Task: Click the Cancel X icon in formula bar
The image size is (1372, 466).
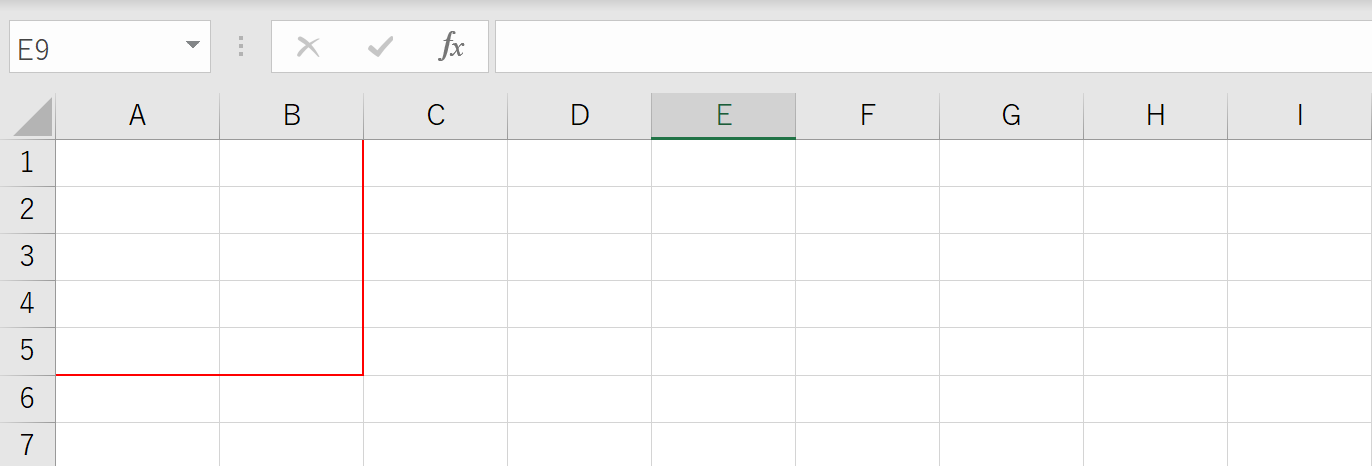Action: [x=308, y=47]
